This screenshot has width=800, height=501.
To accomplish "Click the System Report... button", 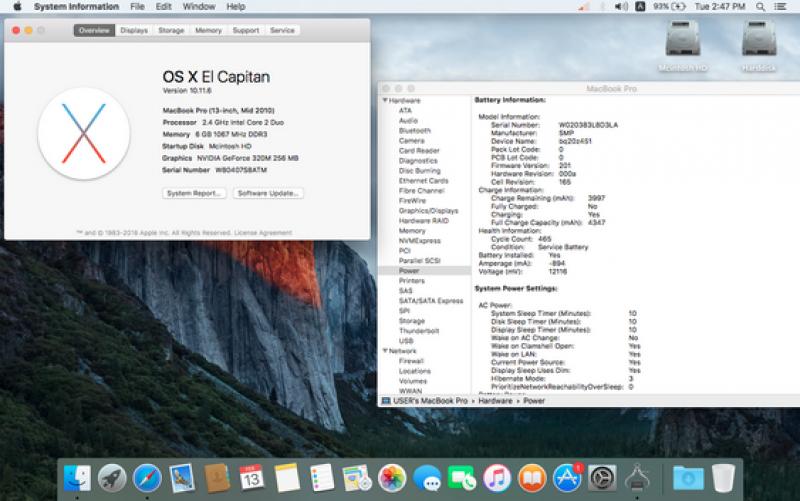I will (194, 193).
